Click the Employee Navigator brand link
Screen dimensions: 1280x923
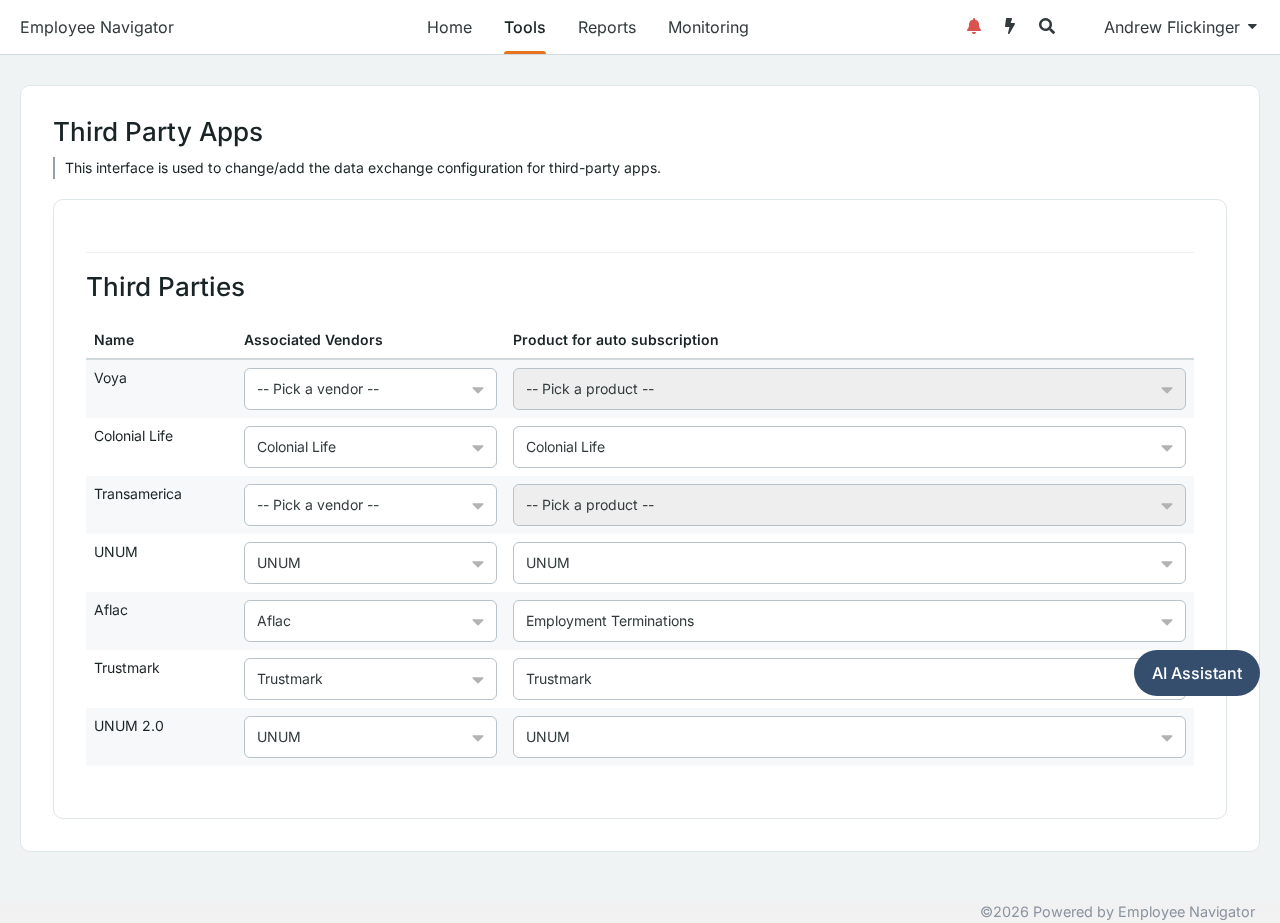(x=97, y=27)
